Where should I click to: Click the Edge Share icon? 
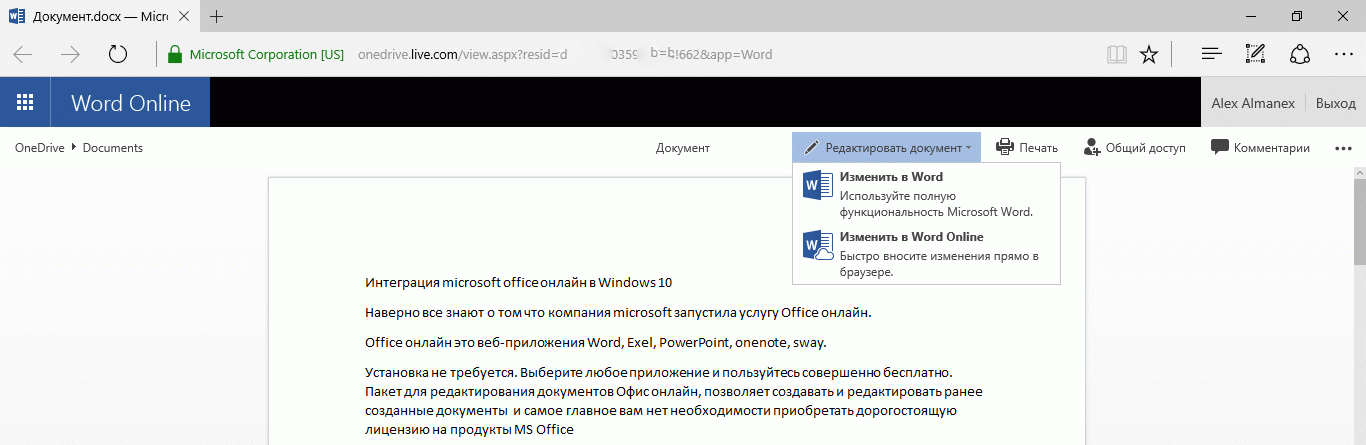click(1299, 55)
